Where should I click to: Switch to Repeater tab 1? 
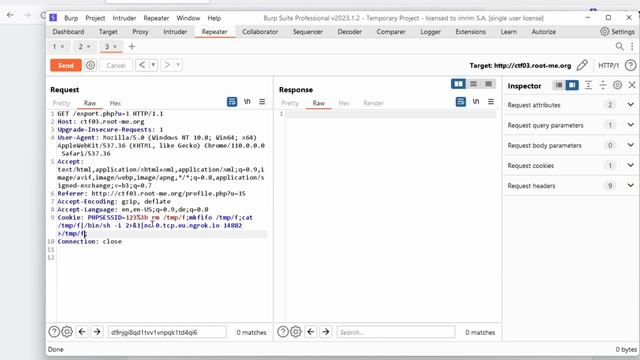coord(58,47)
